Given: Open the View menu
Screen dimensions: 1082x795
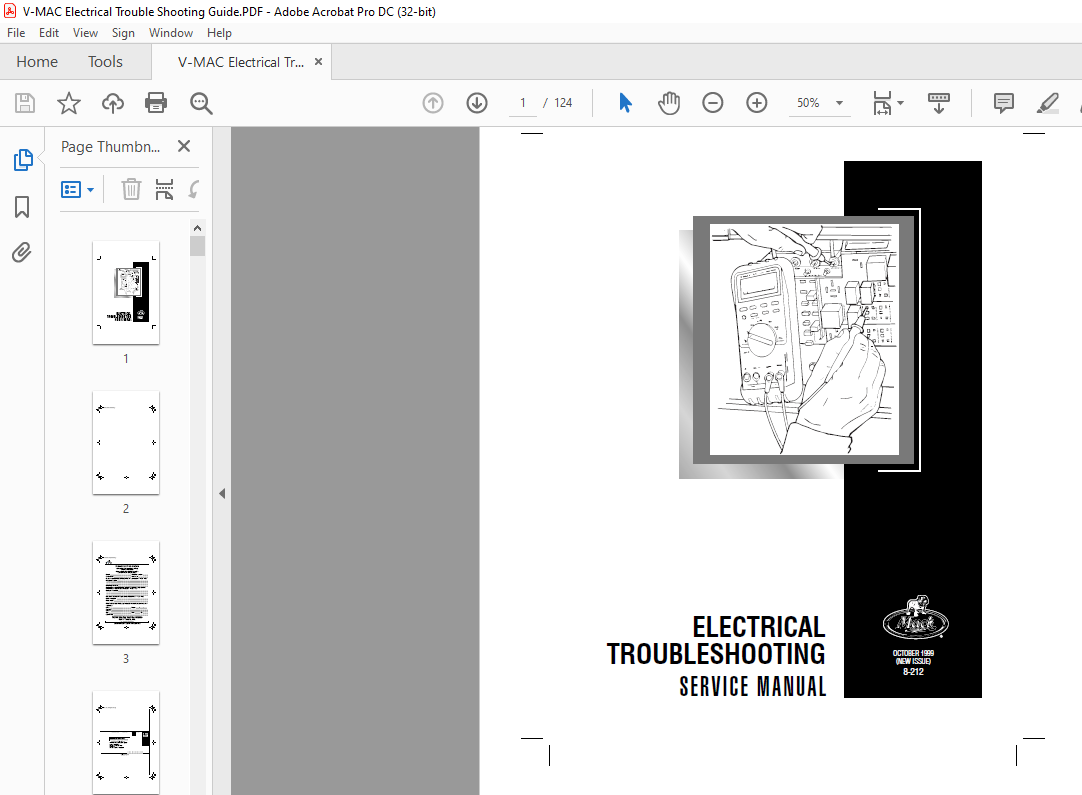Looking at the screenshot, I should [85, 32].
